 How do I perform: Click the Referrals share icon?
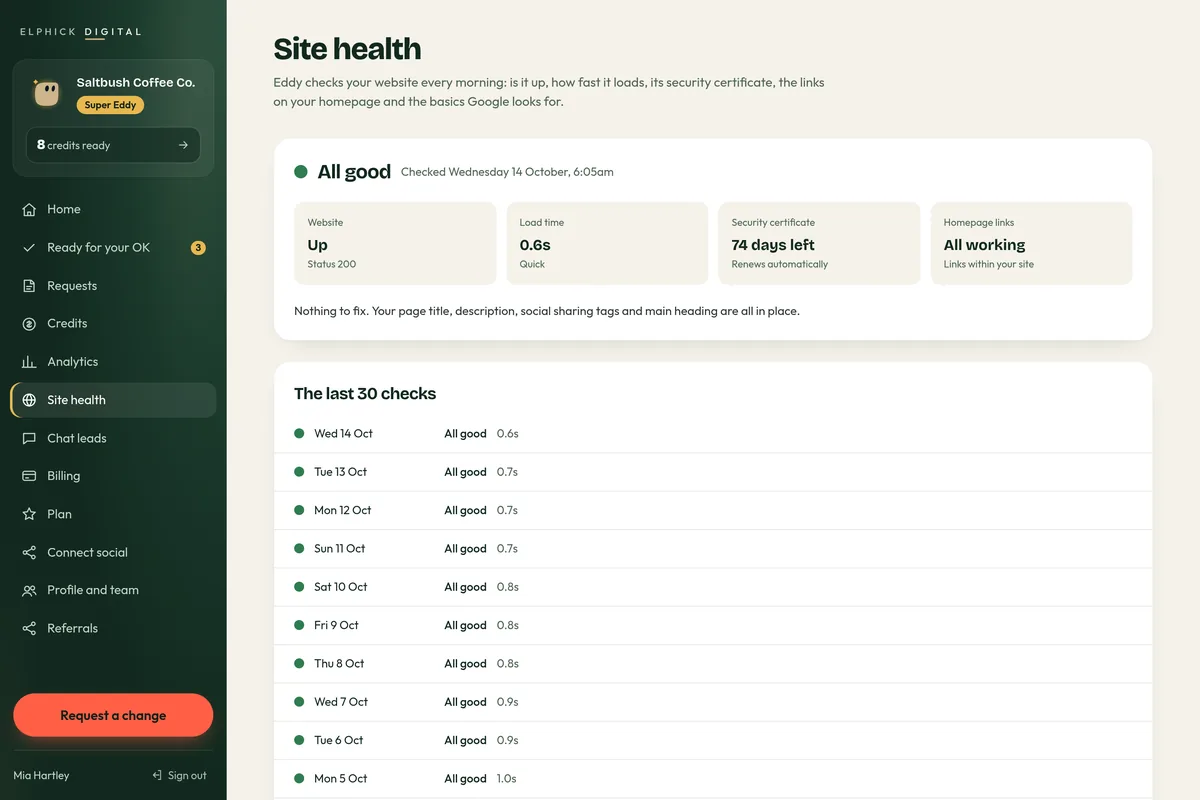coord(29,628)
